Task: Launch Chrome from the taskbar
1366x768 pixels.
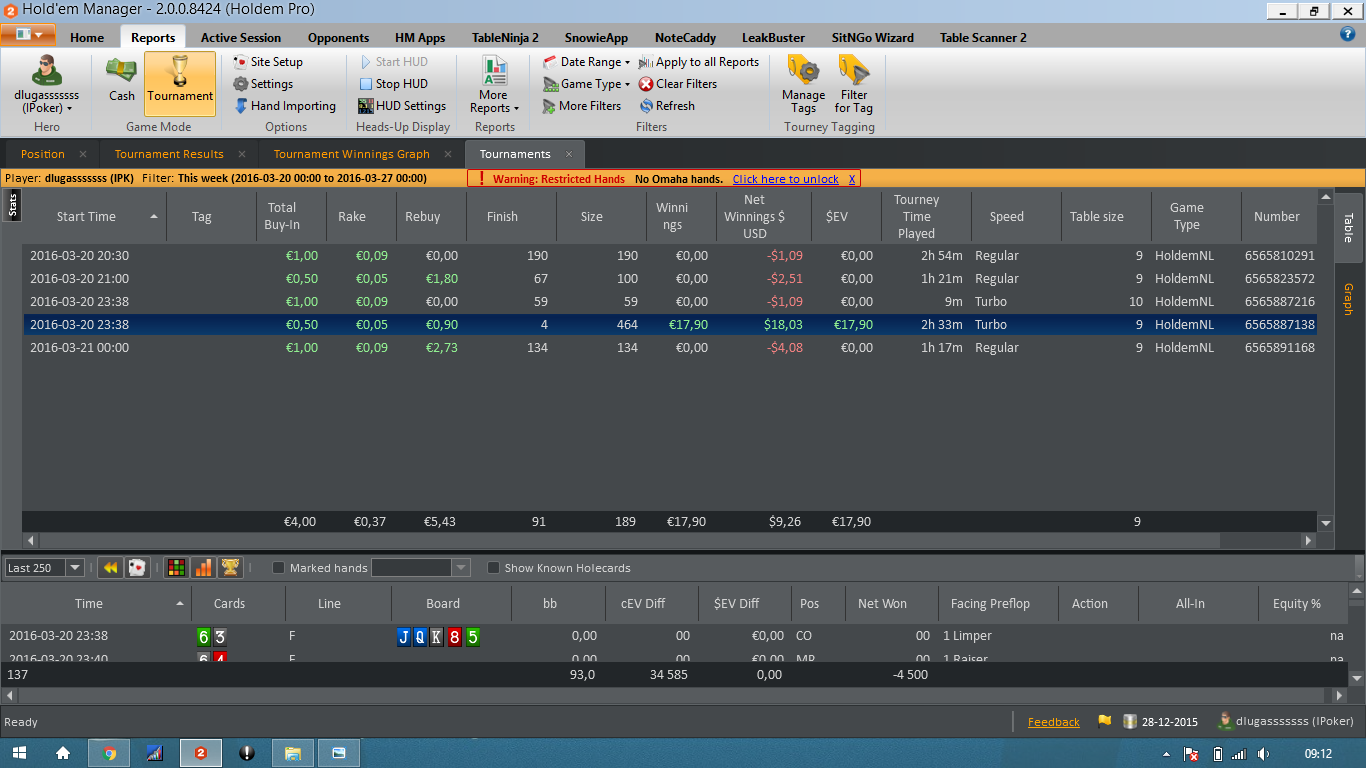Action: (109, 753)
